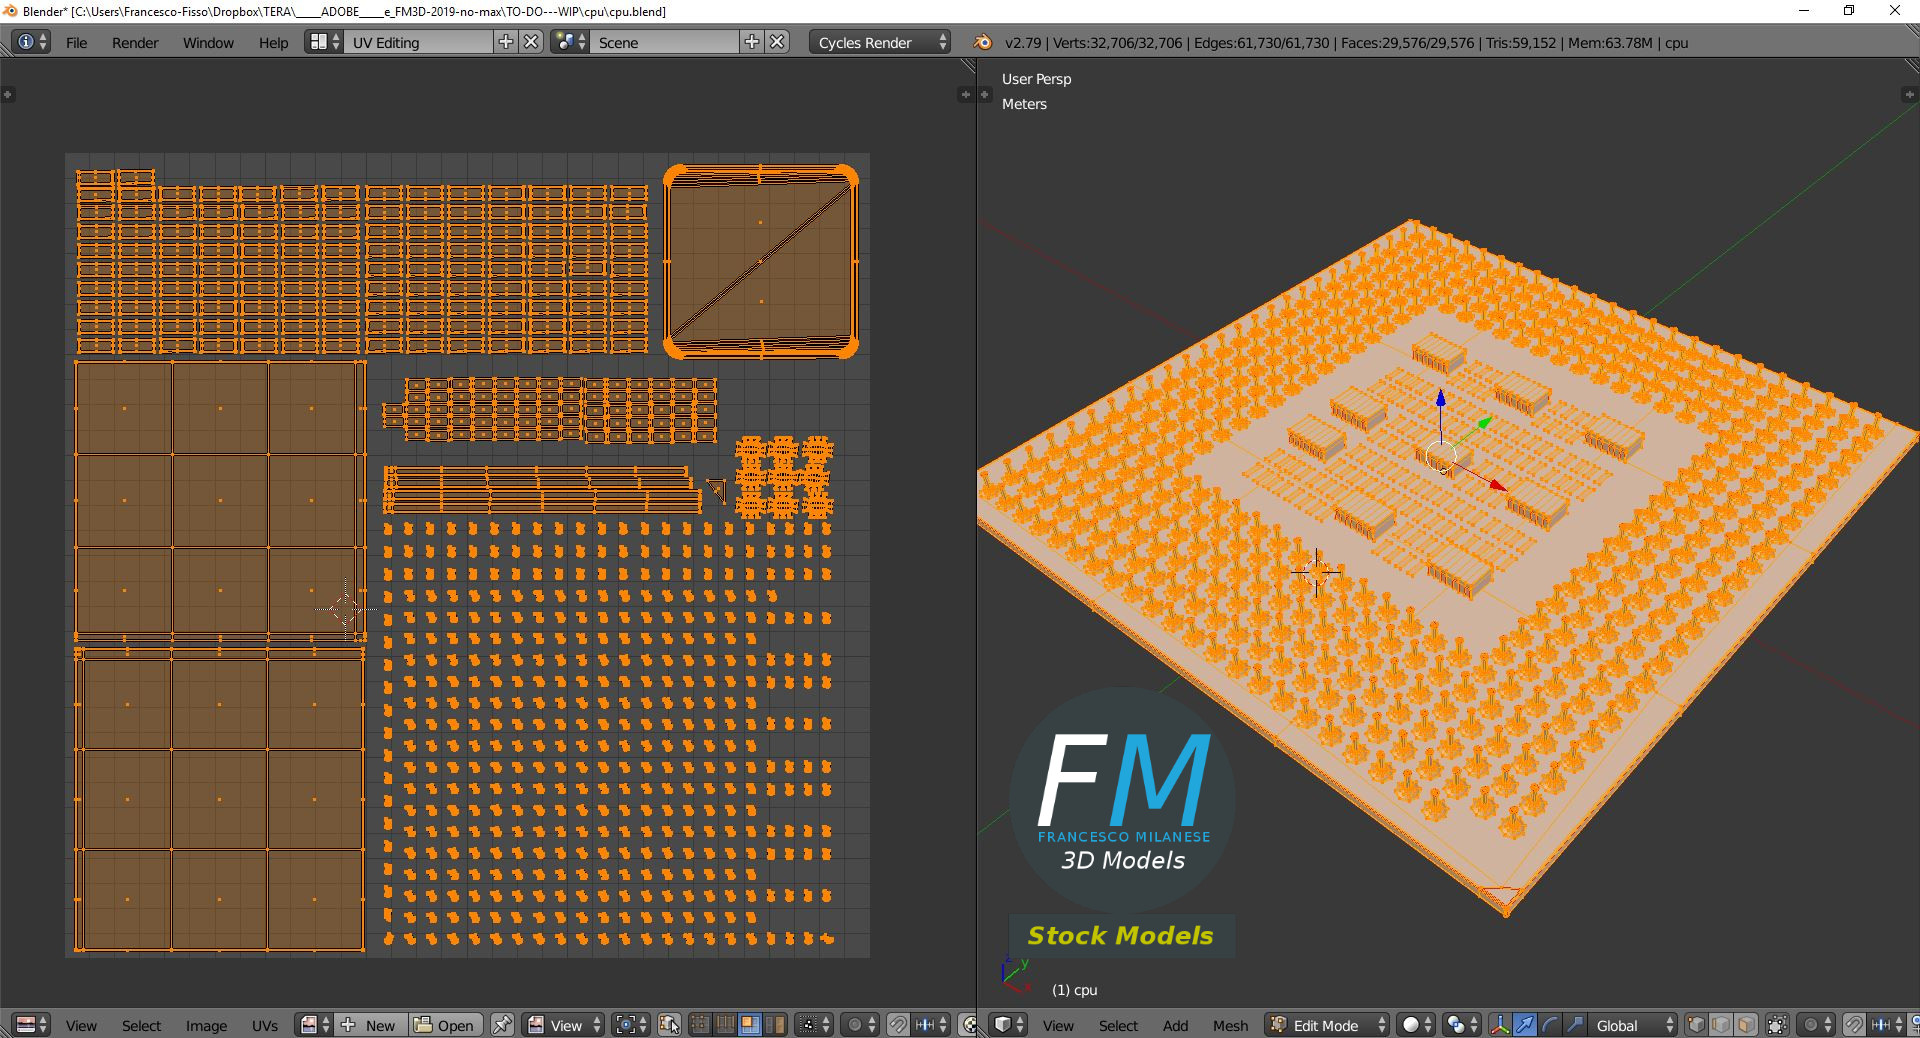The image size is (1920, 1038).
Task: Open the UV editor View mode dropdown
Action: (x=563, y=1025)
